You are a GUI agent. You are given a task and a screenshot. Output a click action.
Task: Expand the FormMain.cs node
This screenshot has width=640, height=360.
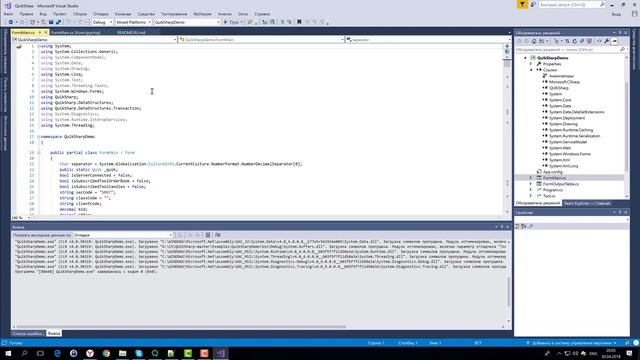[x=531, y=178]
